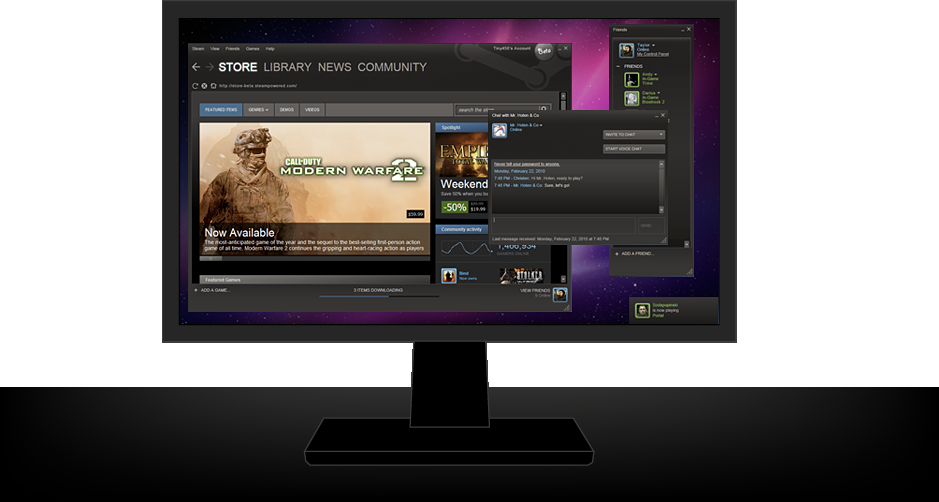Click the store page scroll-up arrow

tap(563, 96)
